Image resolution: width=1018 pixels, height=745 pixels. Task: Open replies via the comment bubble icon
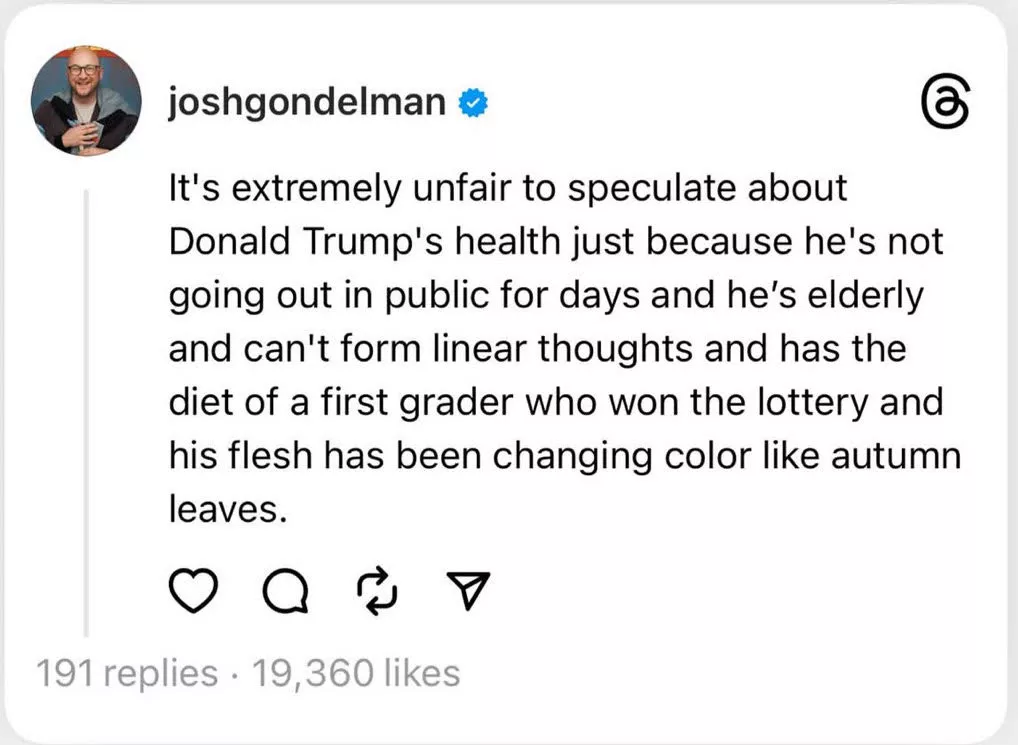coord(286,592)
